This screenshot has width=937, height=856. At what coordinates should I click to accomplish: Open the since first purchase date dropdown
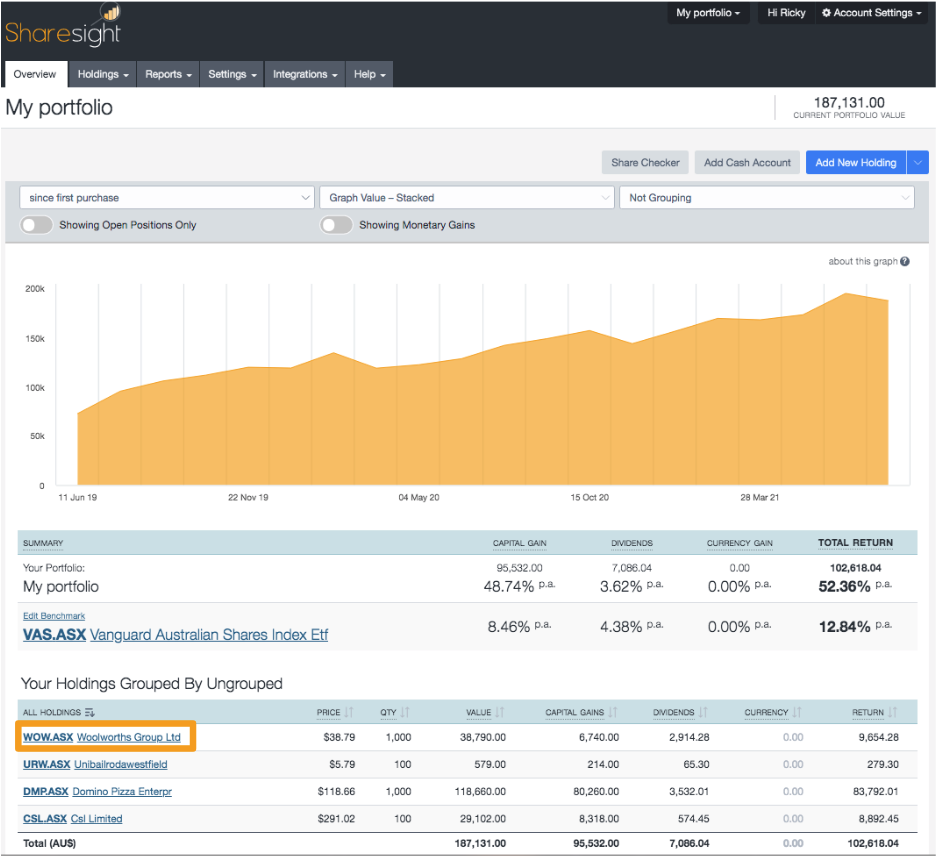[167, 197]
